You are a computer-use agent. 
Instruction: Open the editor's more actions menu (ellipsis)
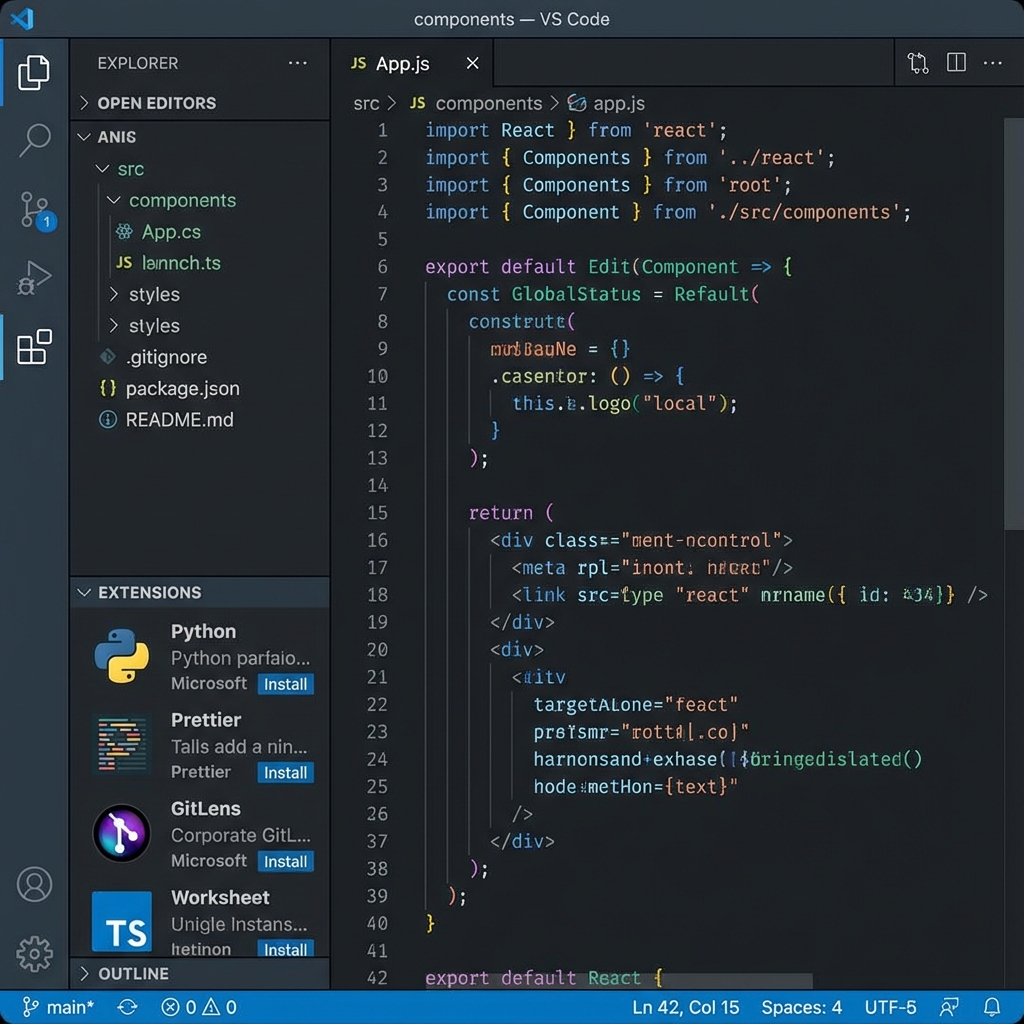tap(993, 62)
